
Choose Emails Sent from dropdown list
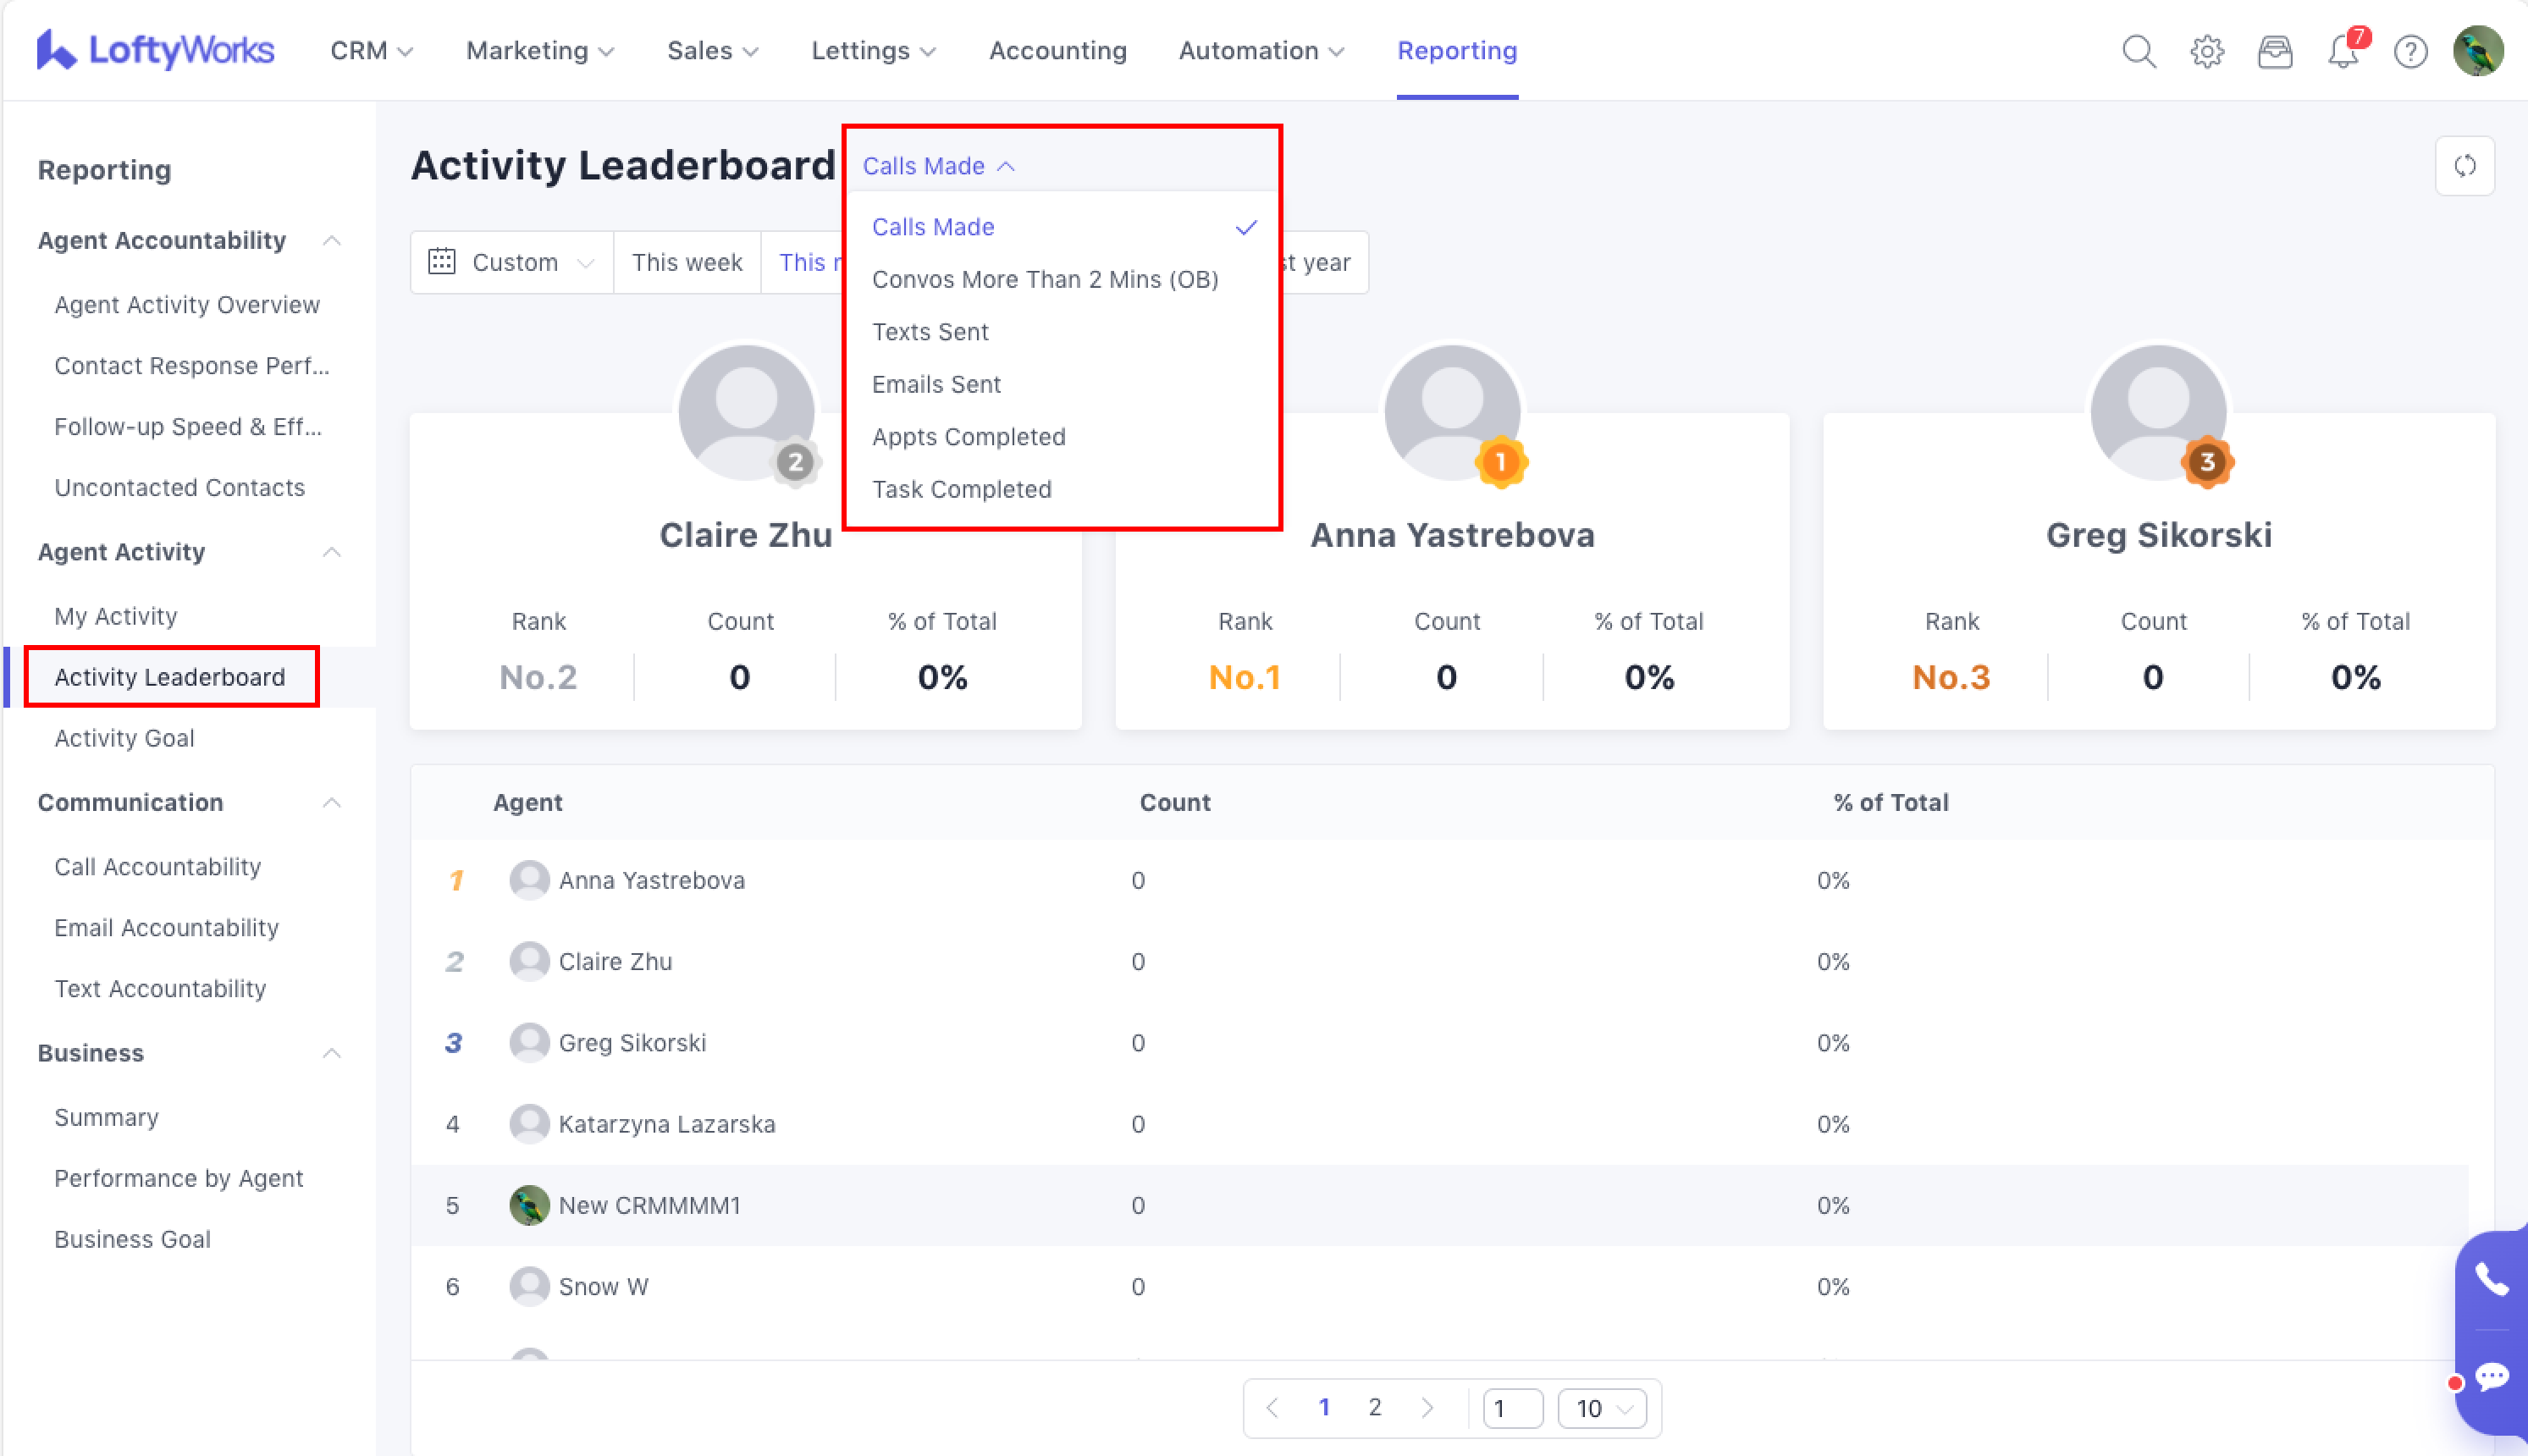pos(936,384)
